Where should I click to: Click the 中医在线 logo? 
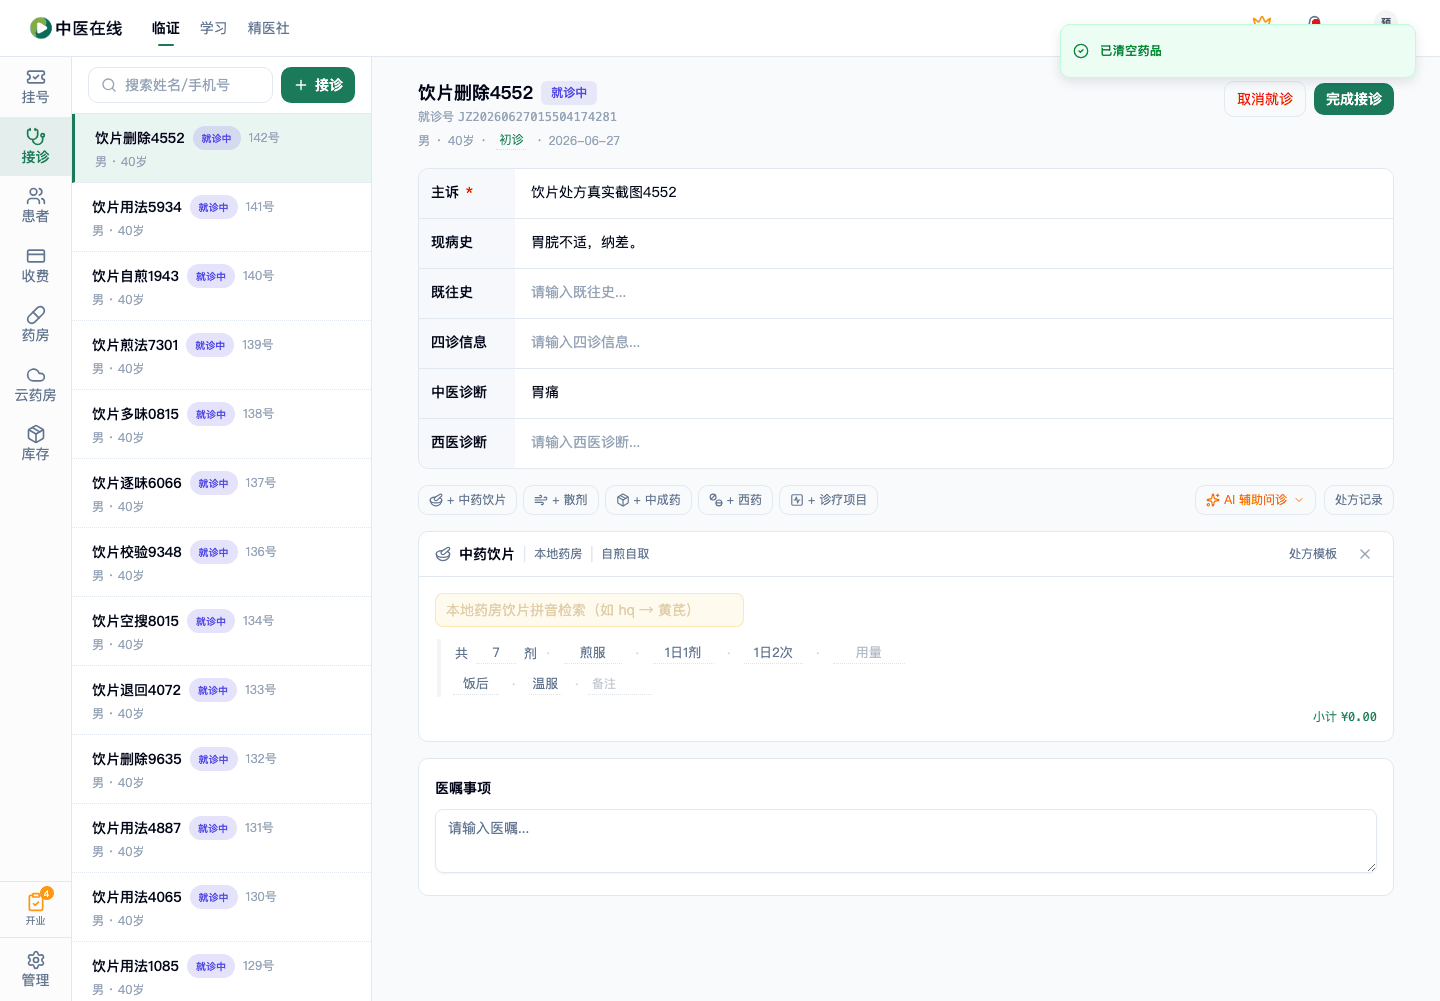point(76,28)
